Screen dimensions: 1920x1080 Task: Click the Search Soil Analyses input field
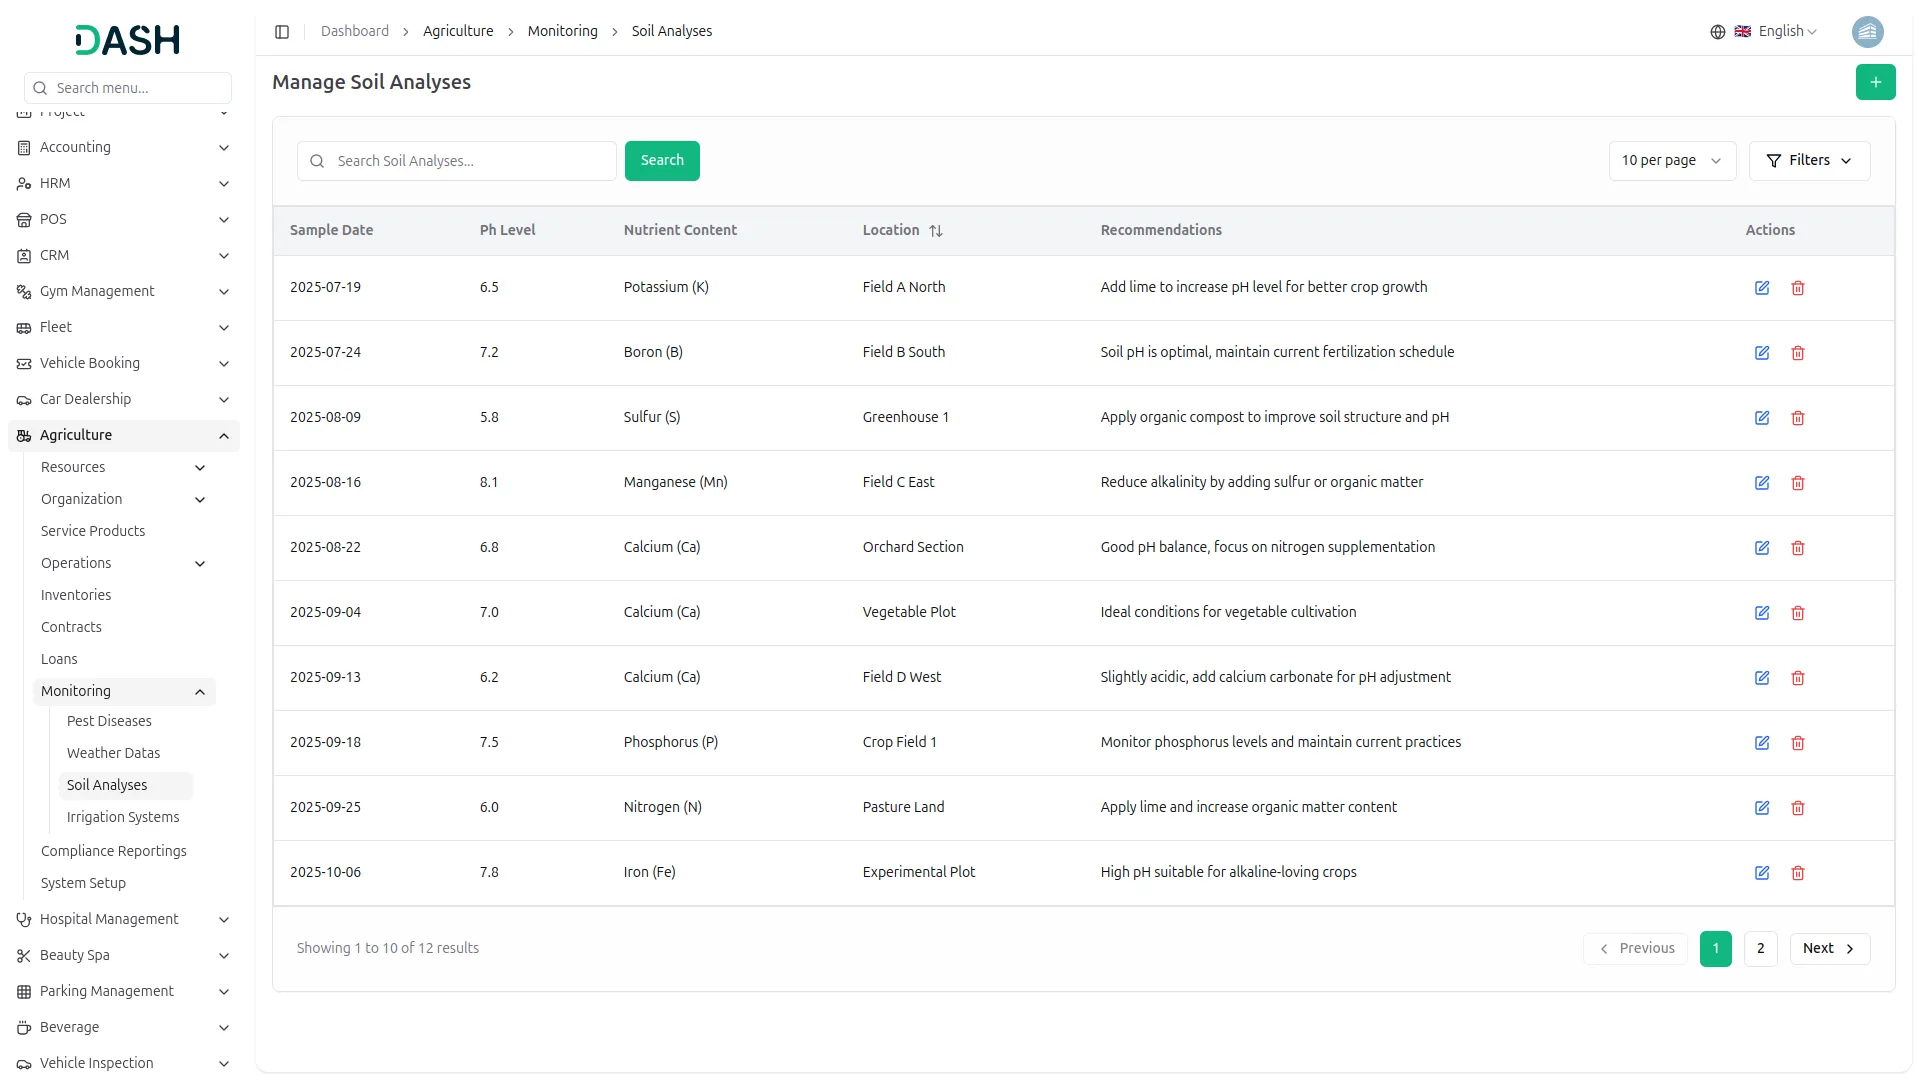pos(470,161)
